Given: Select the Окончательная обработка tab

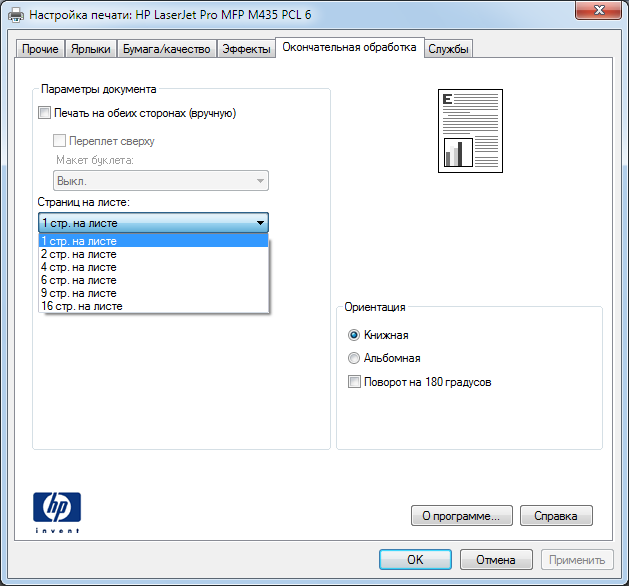Looking at the screenshot, I should tap(349, 47).
